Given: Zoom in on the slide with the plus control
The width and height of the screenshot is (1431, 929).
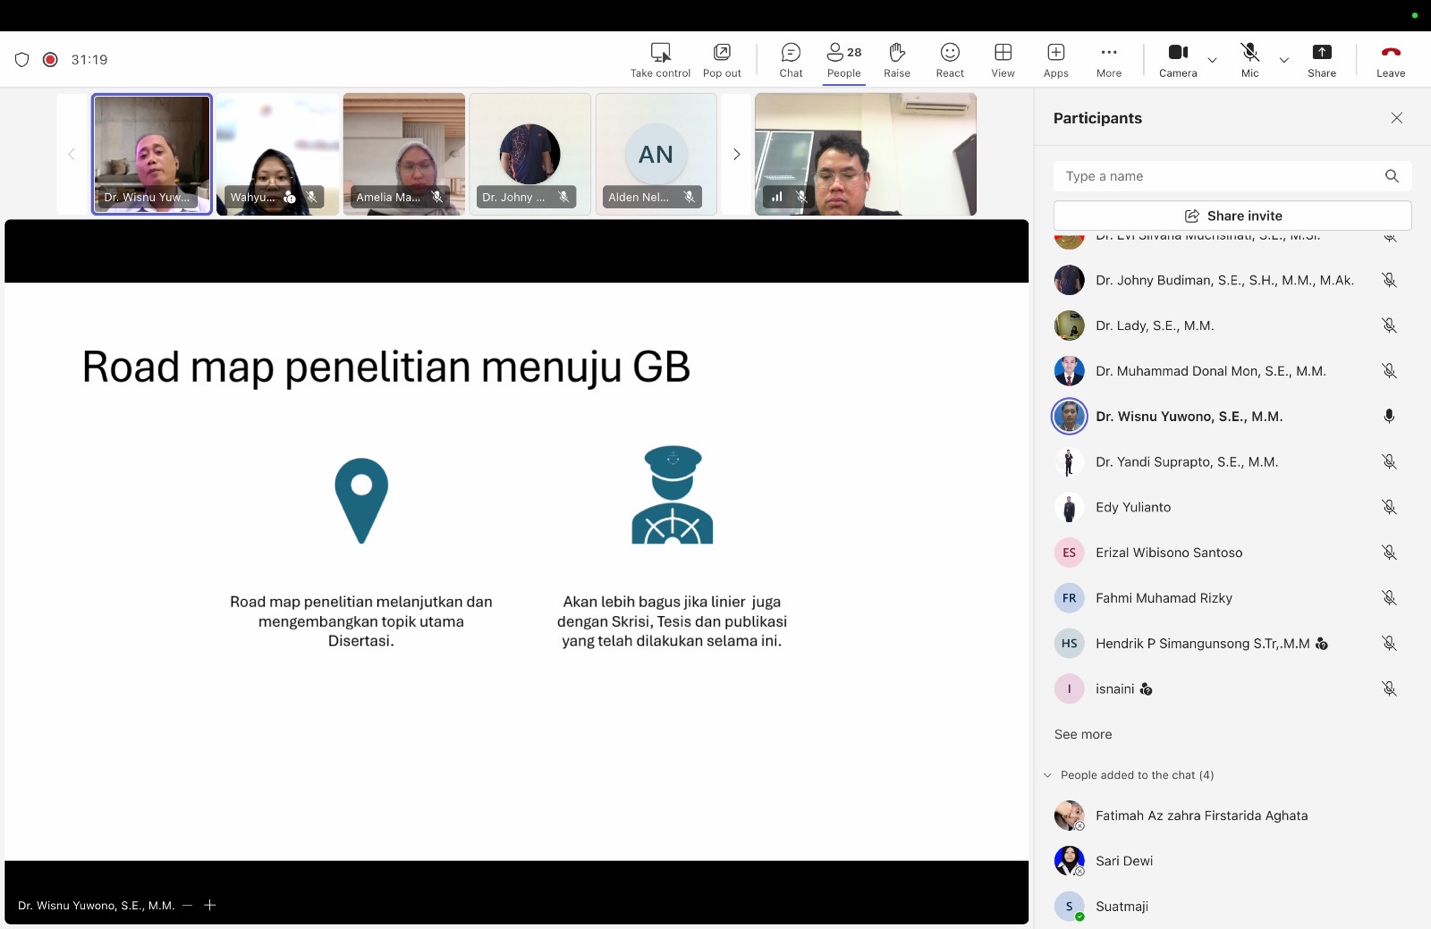Looking at the screenshot, I should (x=209, y=905).
